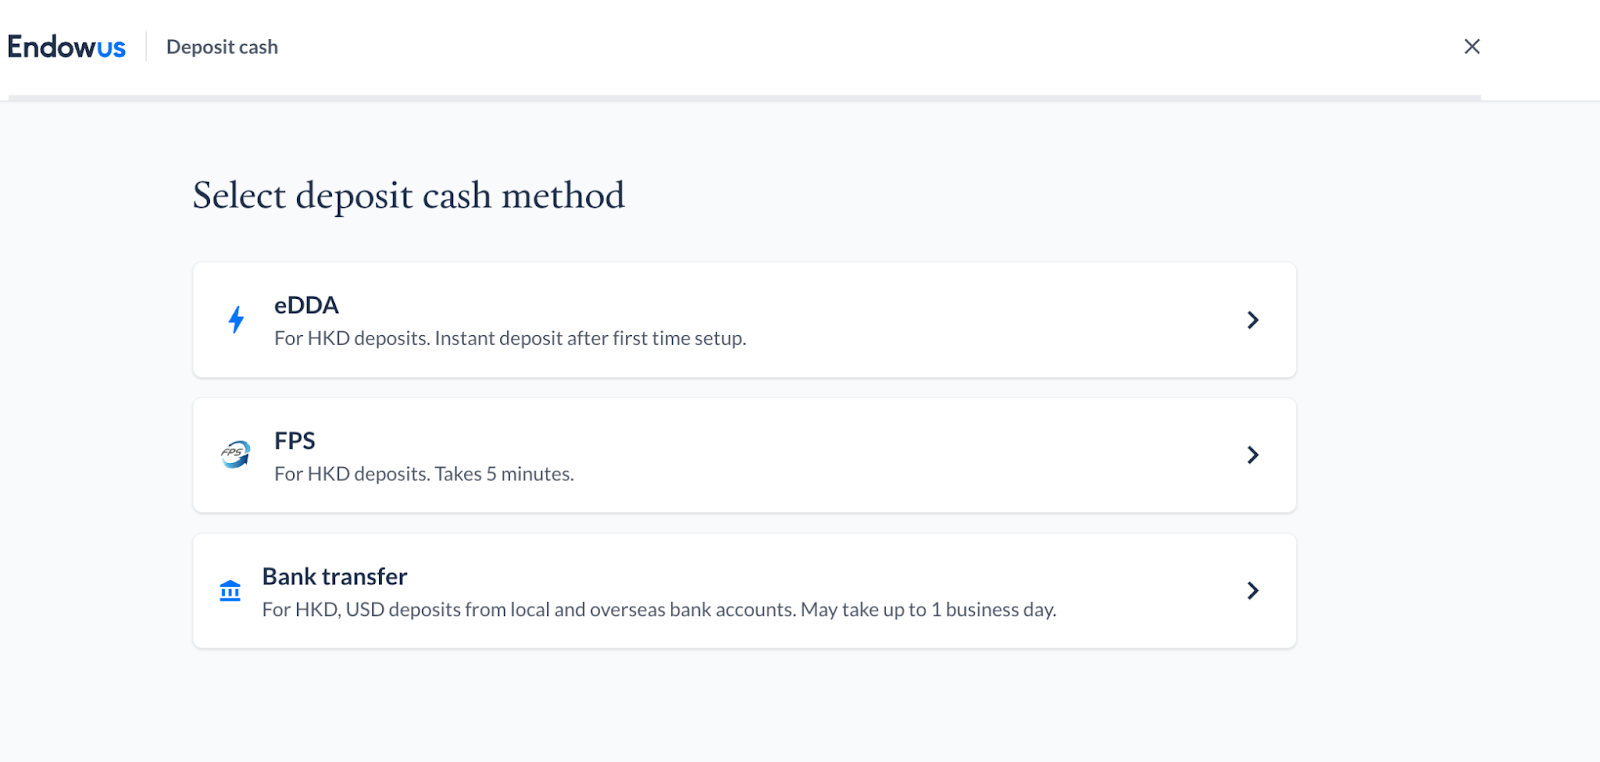
Task: Click the Deposit cash header label
Action: (x=222, y=47)
